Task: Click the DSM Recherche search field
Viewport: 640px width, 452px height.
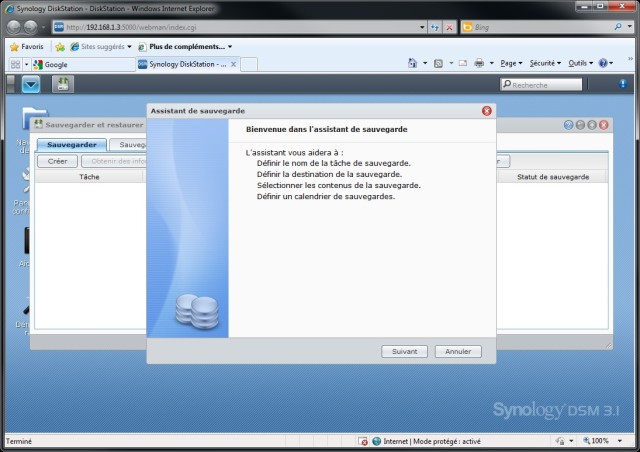Action: click(557, 85)
